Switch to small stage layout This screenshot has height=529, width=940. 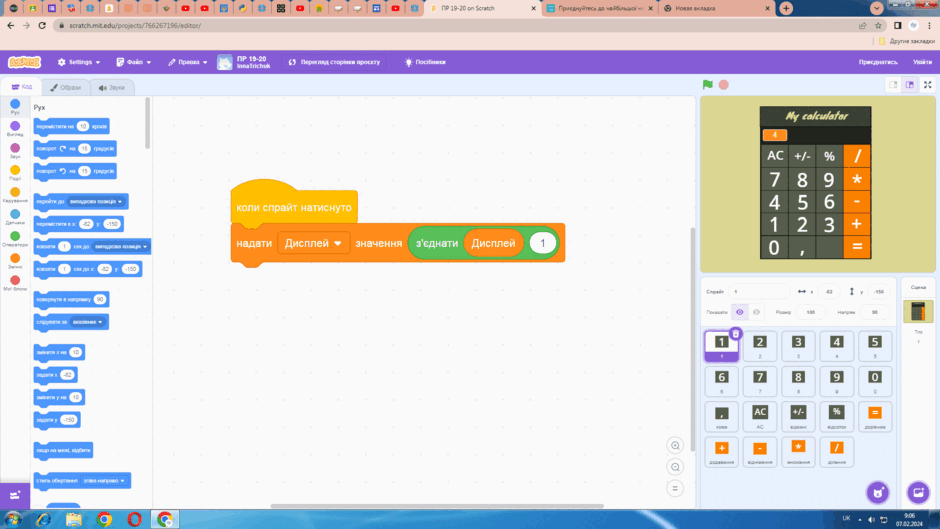[x=893, y=85]
